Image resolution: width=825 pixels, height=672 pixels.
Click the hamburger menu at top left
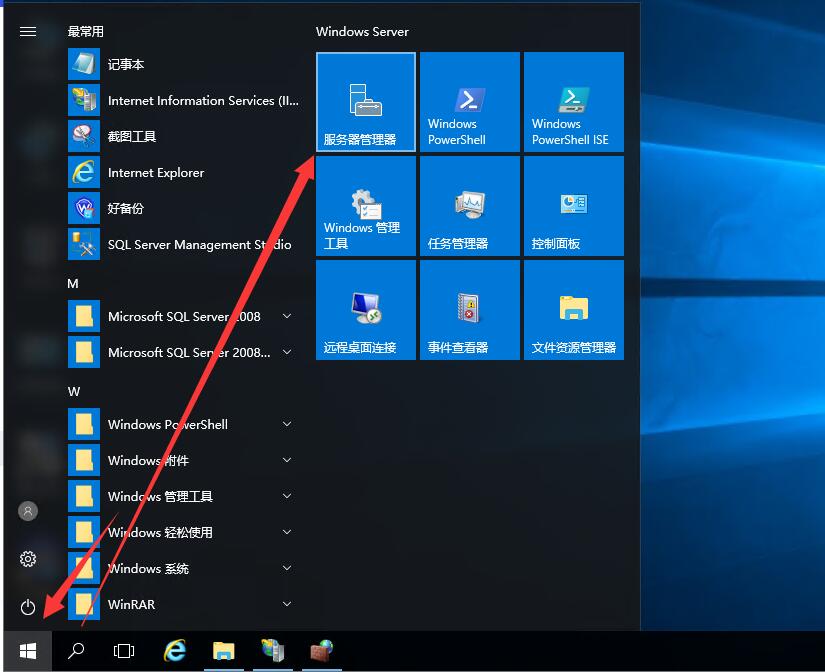[x=28, y=32]
